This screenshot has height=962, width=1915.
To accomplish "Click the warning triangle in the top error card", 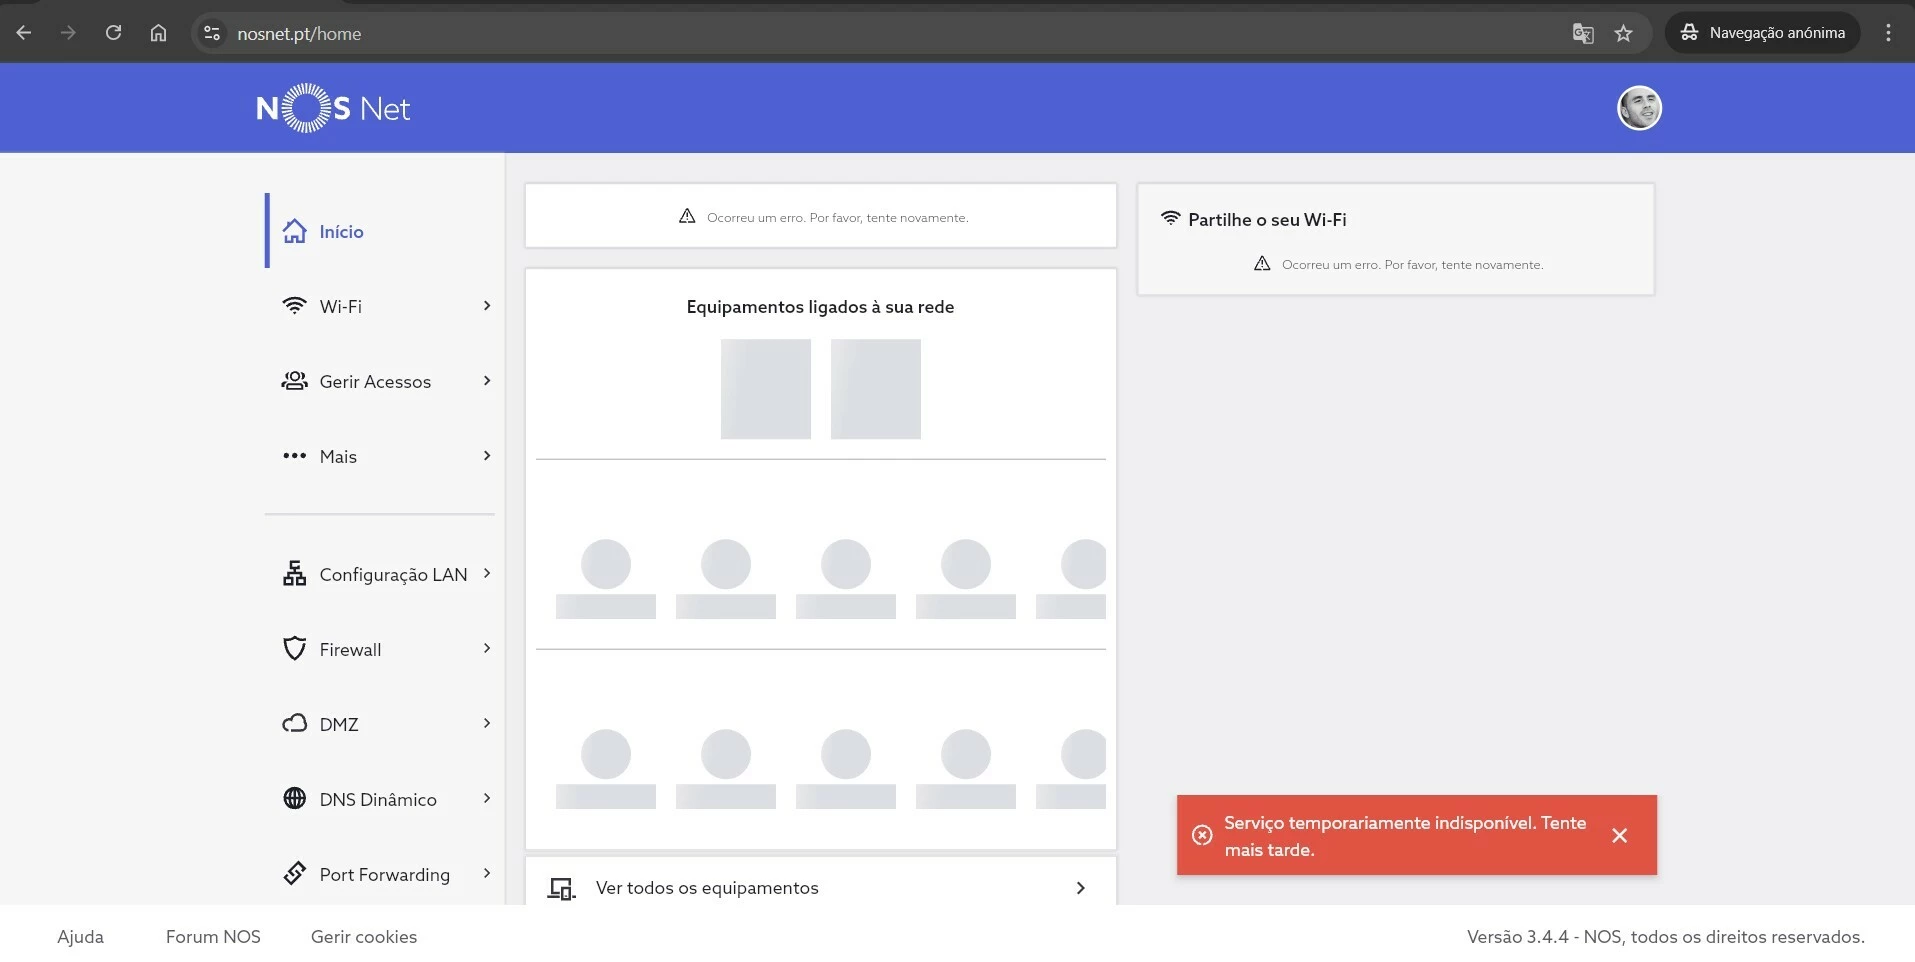I will [x=687, y=216].
